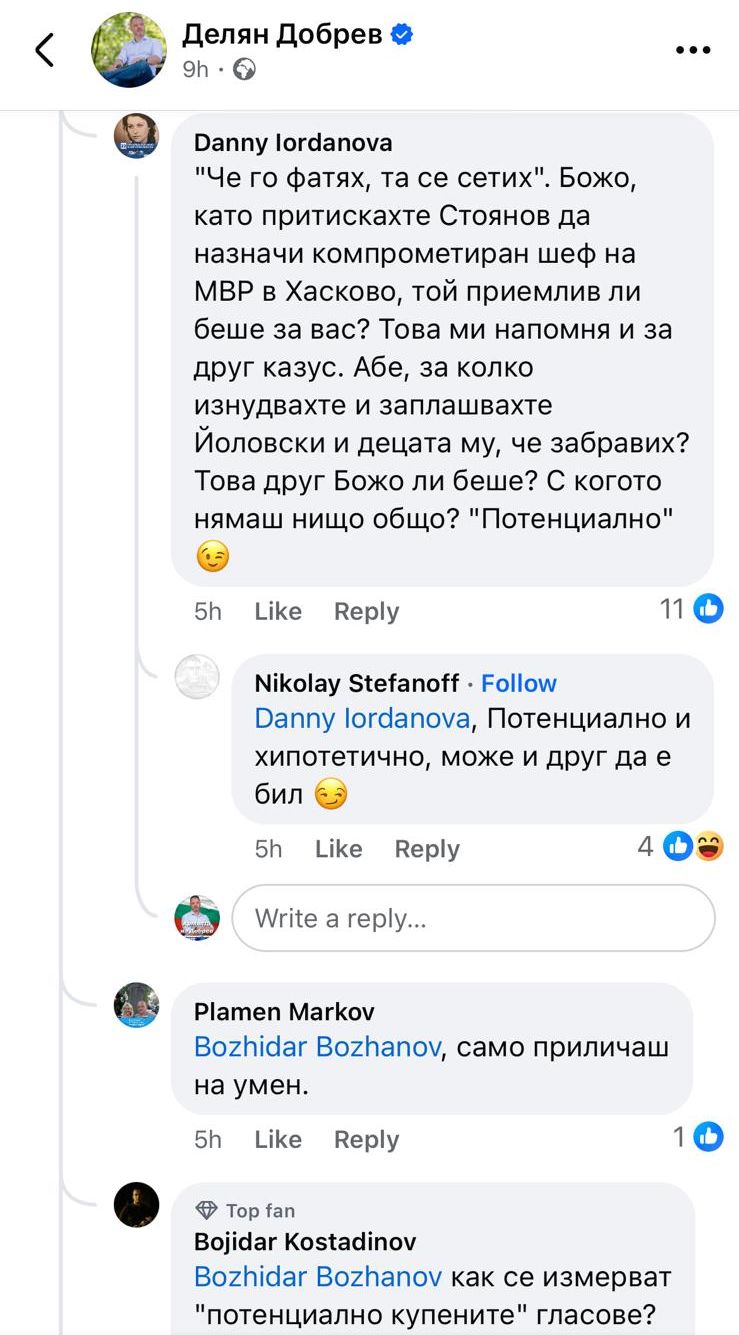This screenshot has height=1335, width=739.
Task: Like Danny Iordanova's comment
Action: tap(278, 611)
